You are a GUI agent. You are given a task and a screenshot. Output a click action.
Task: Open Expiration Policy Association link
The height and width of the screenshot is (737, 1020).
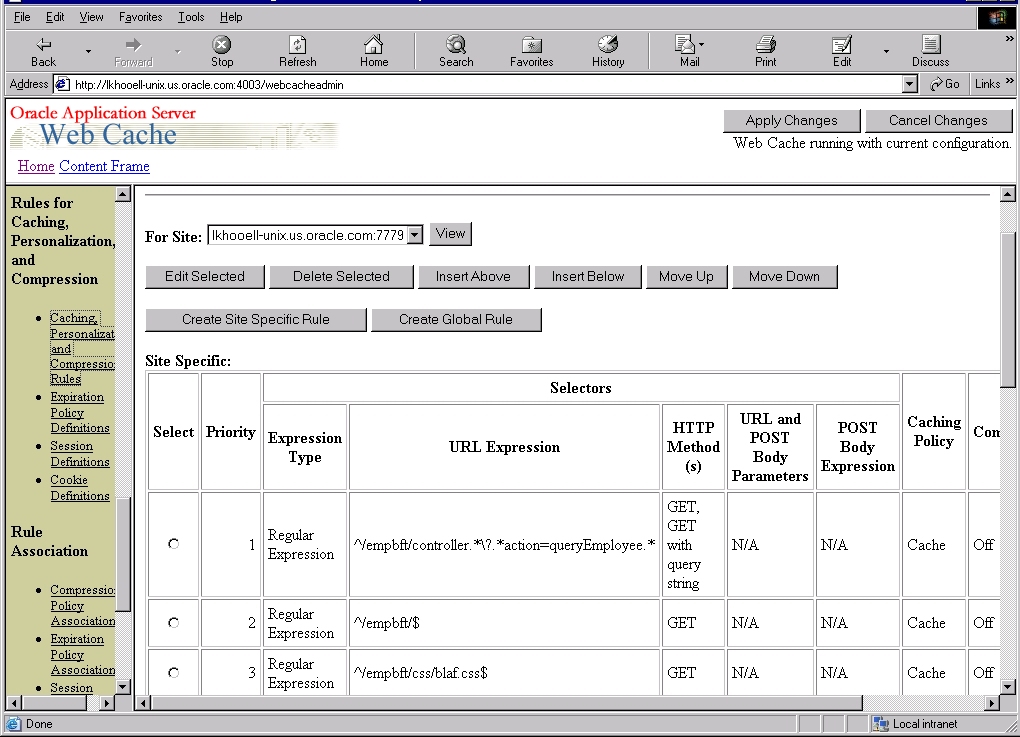83,655
